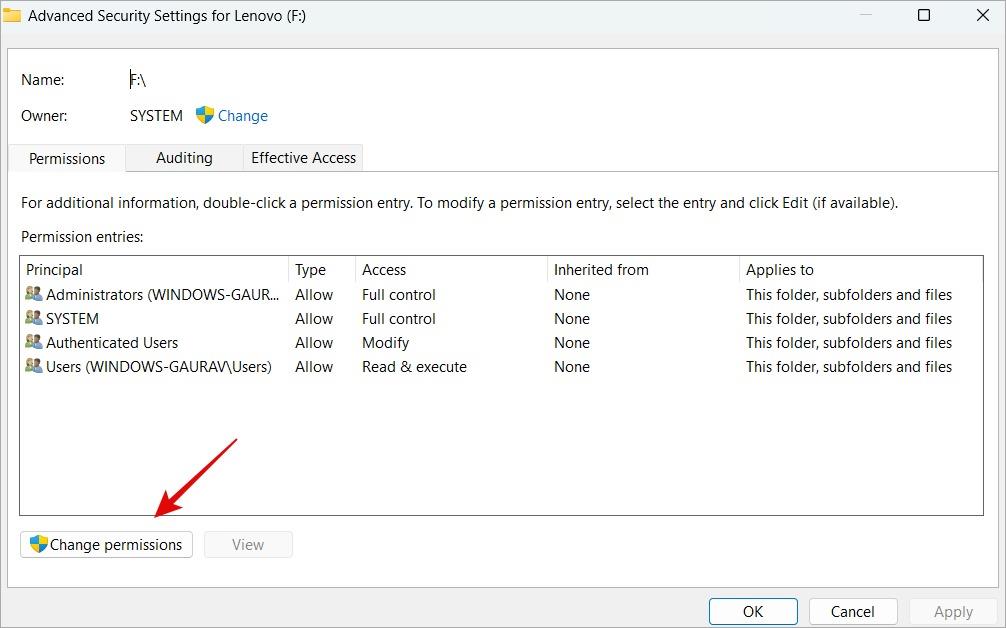Select the Administrators (WINDOWS-GAUR... entry
This screenshot has width=1006, height=628.
click(162, 294)
